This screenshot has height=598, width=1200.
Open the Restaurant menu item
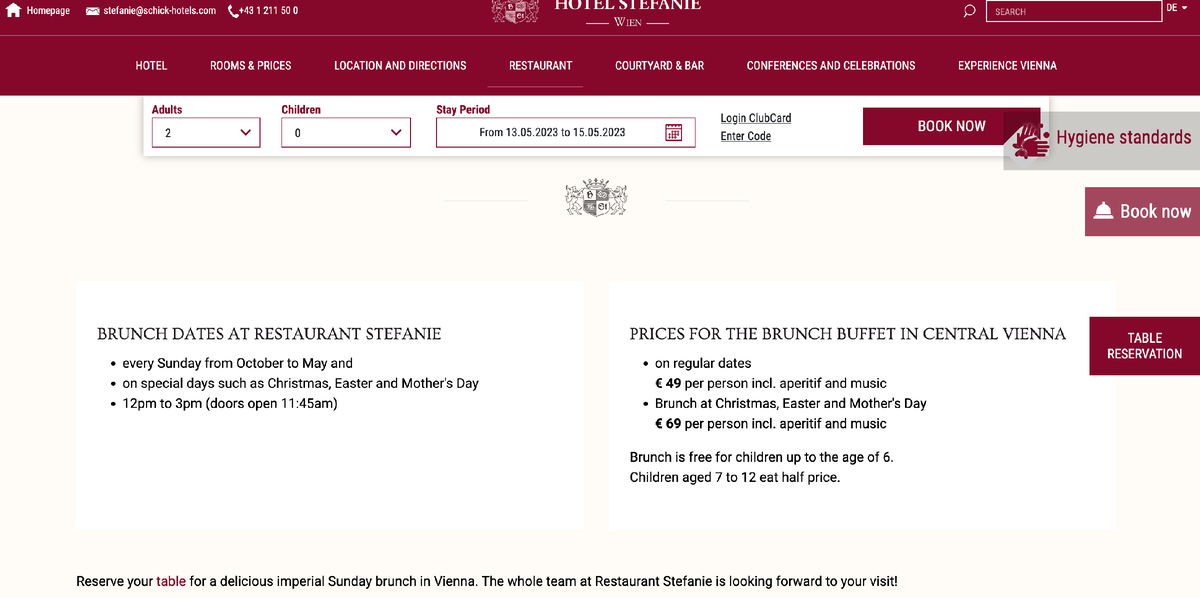[541, 65]
